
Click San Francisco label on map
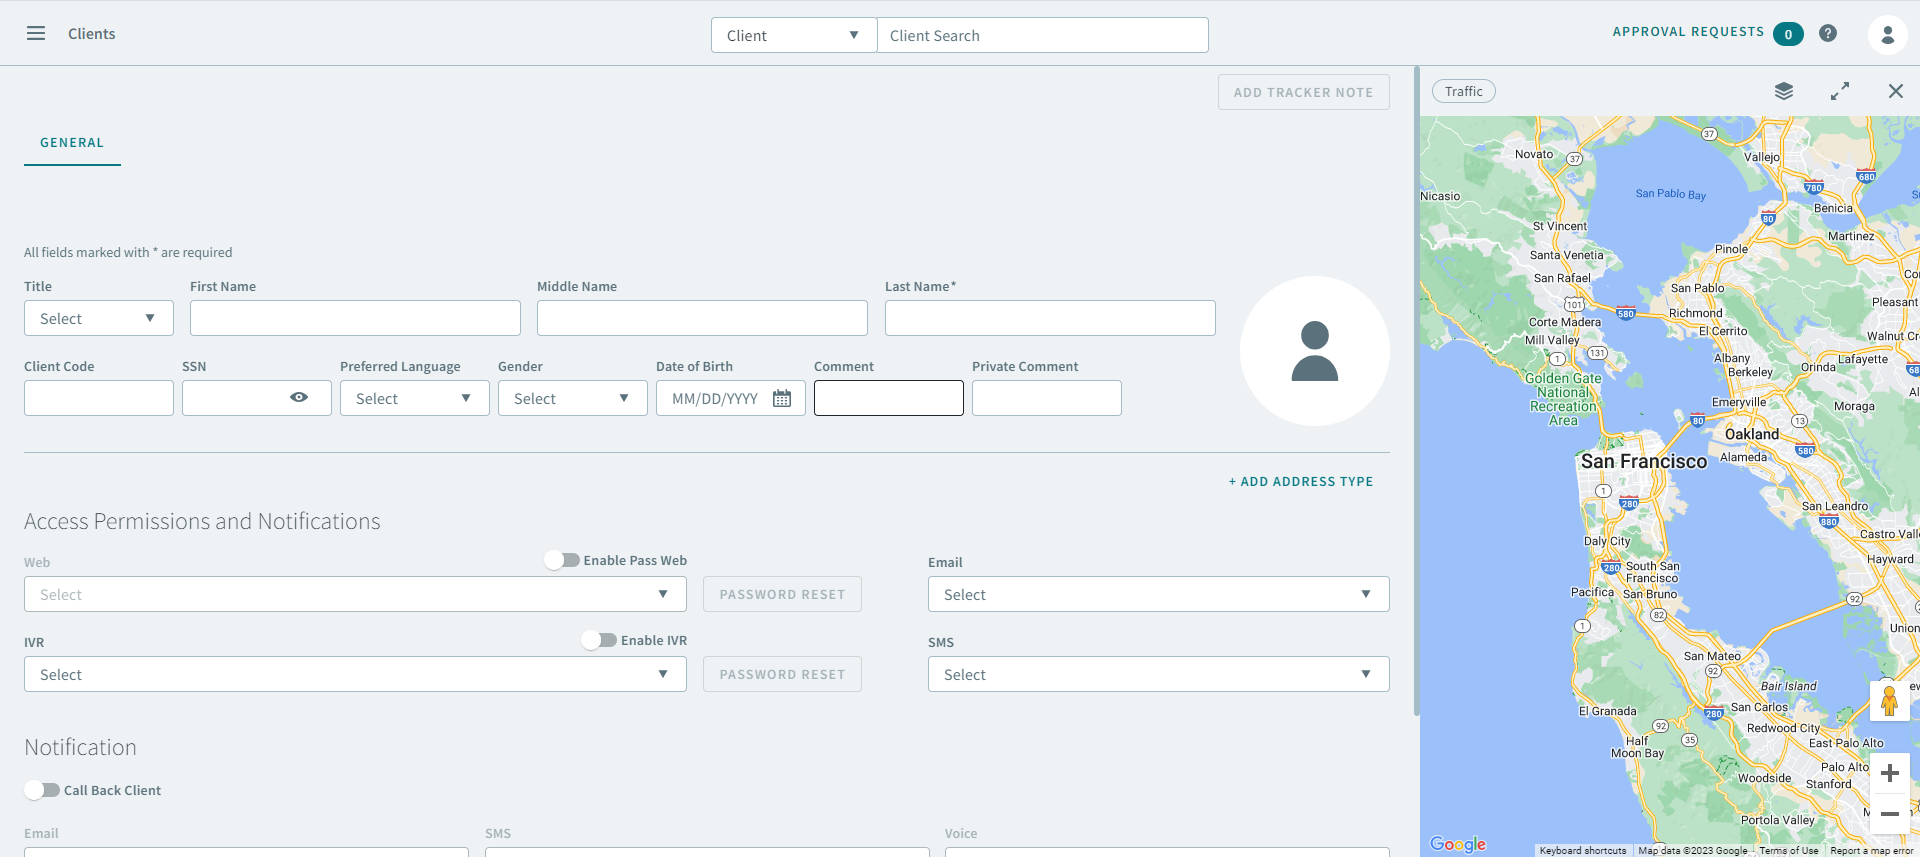tap(1644, 461)
